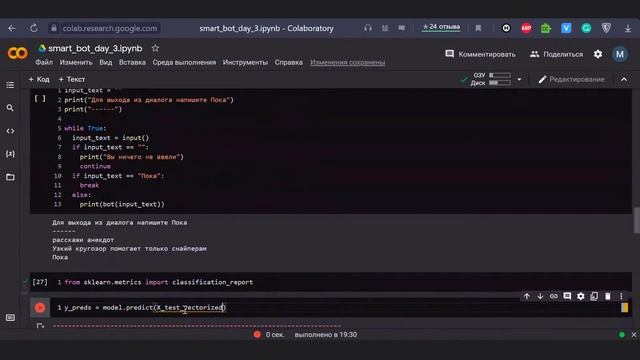Open find and replace sidebar icon
This screenshot has height=360, width=640.
(x=10, y=108)
